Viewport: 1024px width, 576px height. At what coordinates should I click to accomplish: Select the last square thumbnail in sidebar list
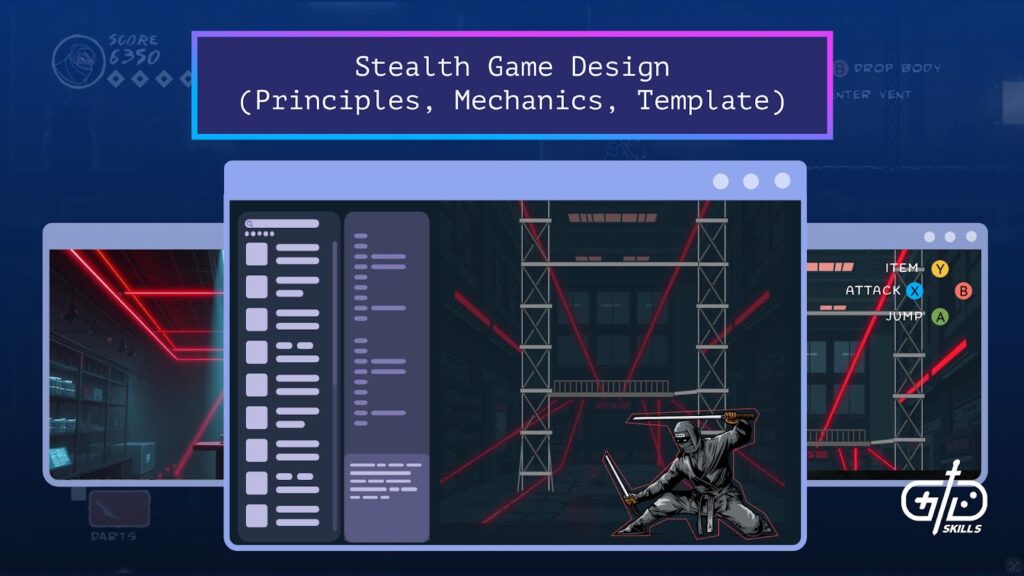257,515
